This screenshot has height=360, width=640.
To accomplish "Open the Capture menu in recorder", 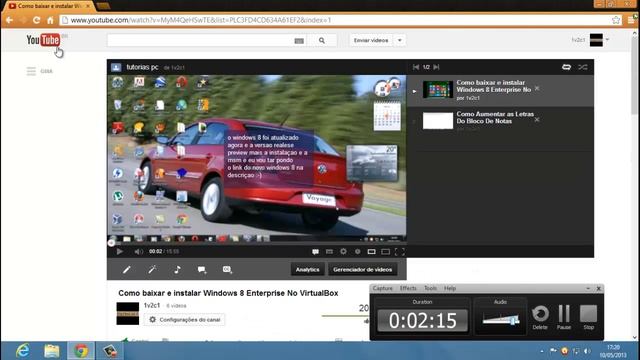I will (382, 288).
